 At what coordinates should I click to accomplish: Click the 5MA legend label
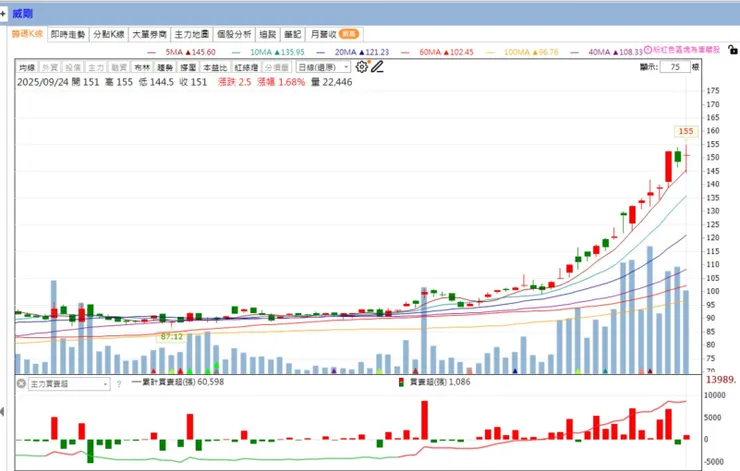tap(190, 52)
